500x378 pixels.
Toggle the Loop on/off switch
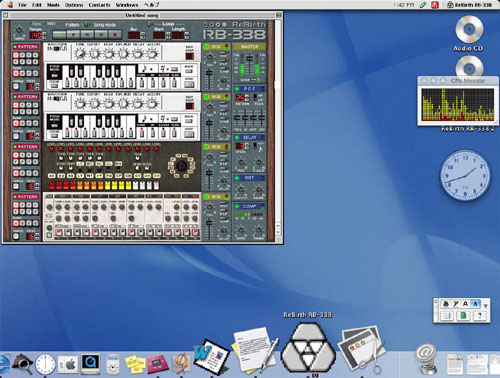(150, 24)
